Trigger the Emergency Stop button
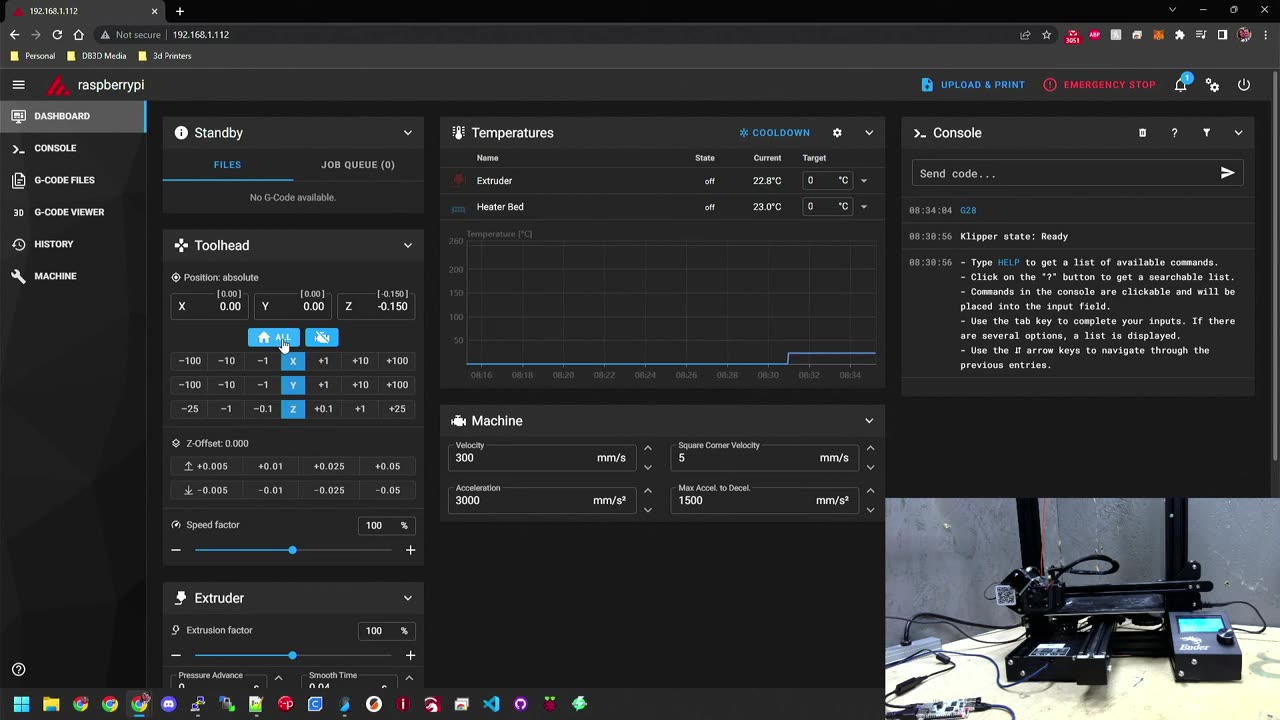The height and width of the screenshot is (720, 1280). tap(1099, 85)
